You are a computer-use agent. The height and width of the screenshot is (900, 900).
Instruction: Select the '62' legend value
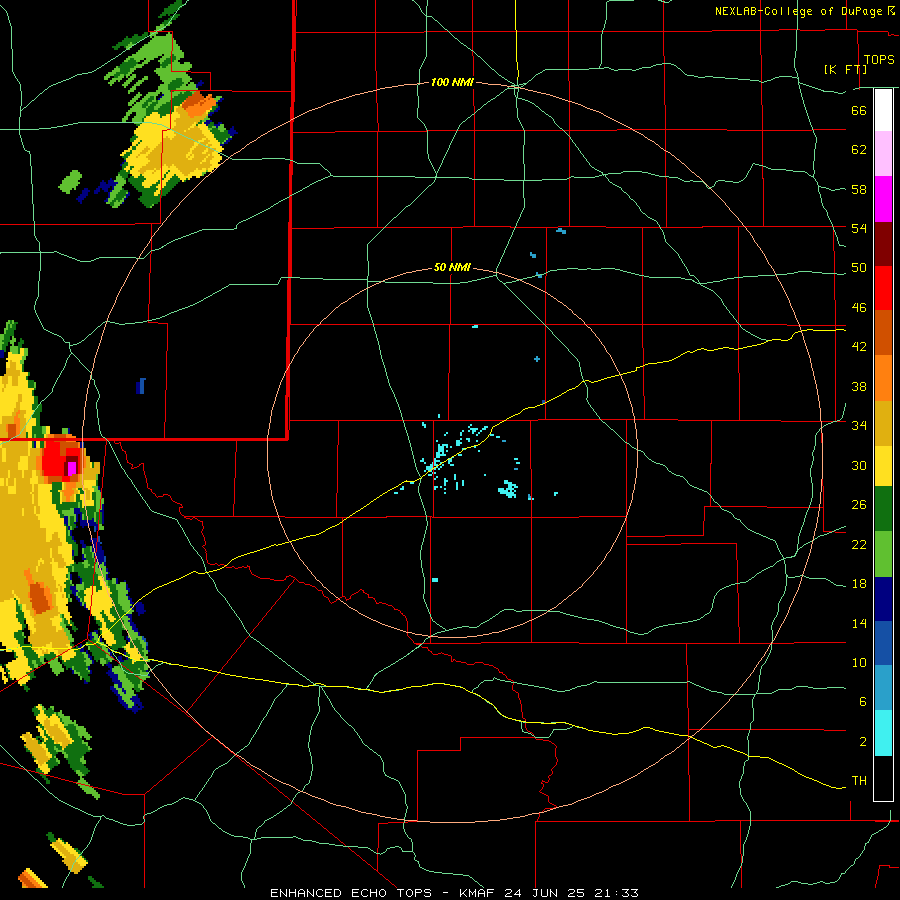[x=859, y=150]
